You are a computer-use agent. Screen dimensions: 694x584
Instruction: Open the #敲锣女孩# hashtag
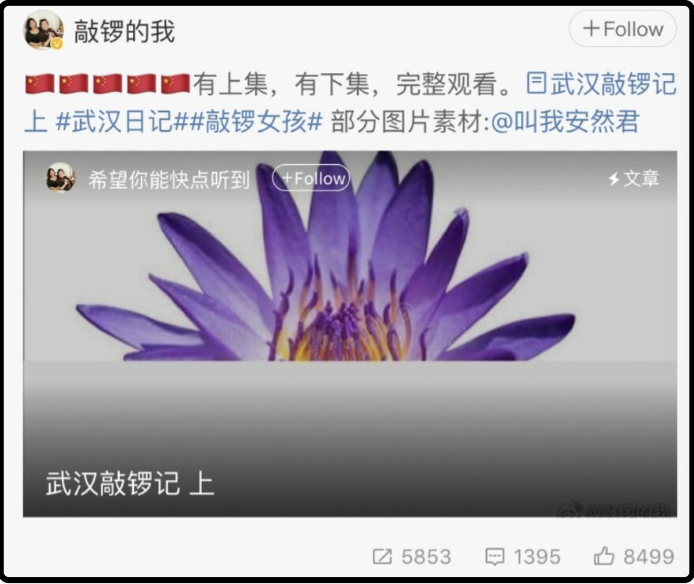tap(249, 121)
